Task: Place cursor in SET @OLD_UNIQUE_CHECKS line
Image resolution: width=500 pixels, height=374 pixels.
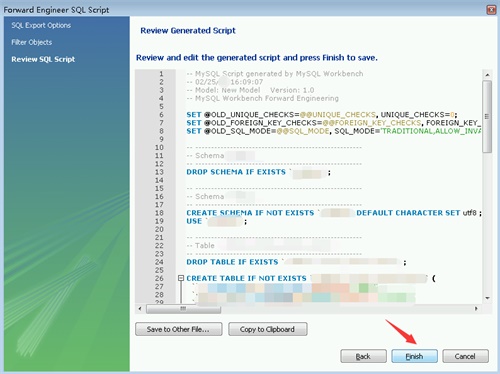Action: pyautogui.click(x=322, y=115)
